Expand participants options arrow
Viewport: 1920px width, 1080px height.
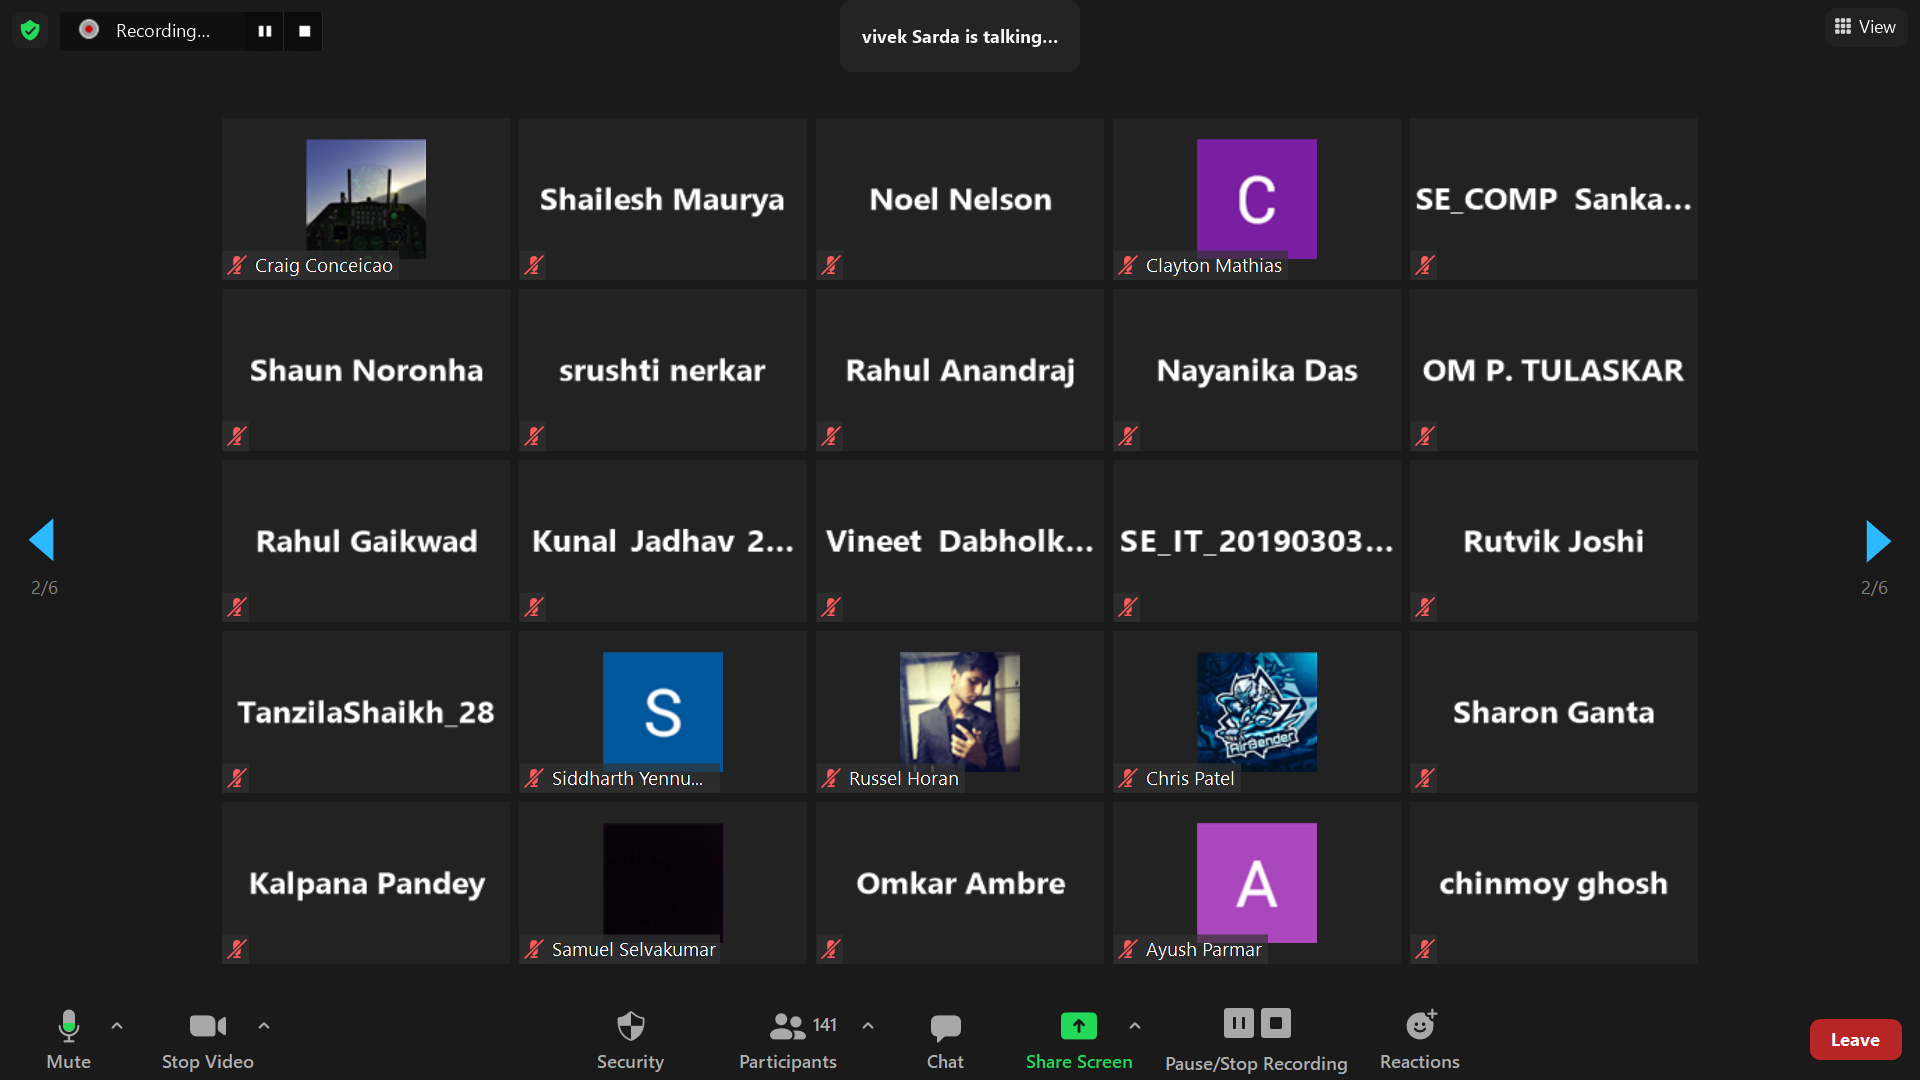tap(868, 1026)
